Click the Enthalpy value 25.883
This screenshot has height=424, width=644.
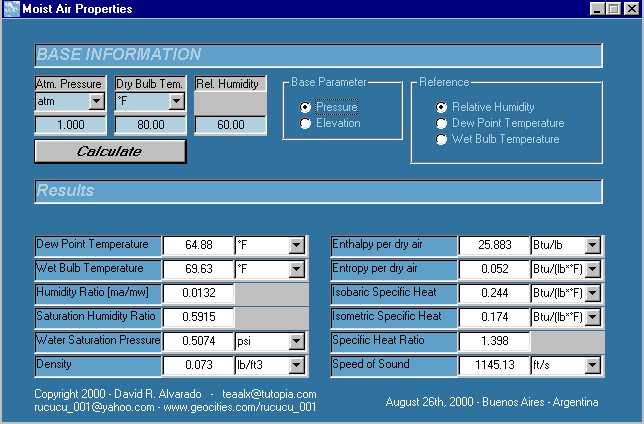494,245
